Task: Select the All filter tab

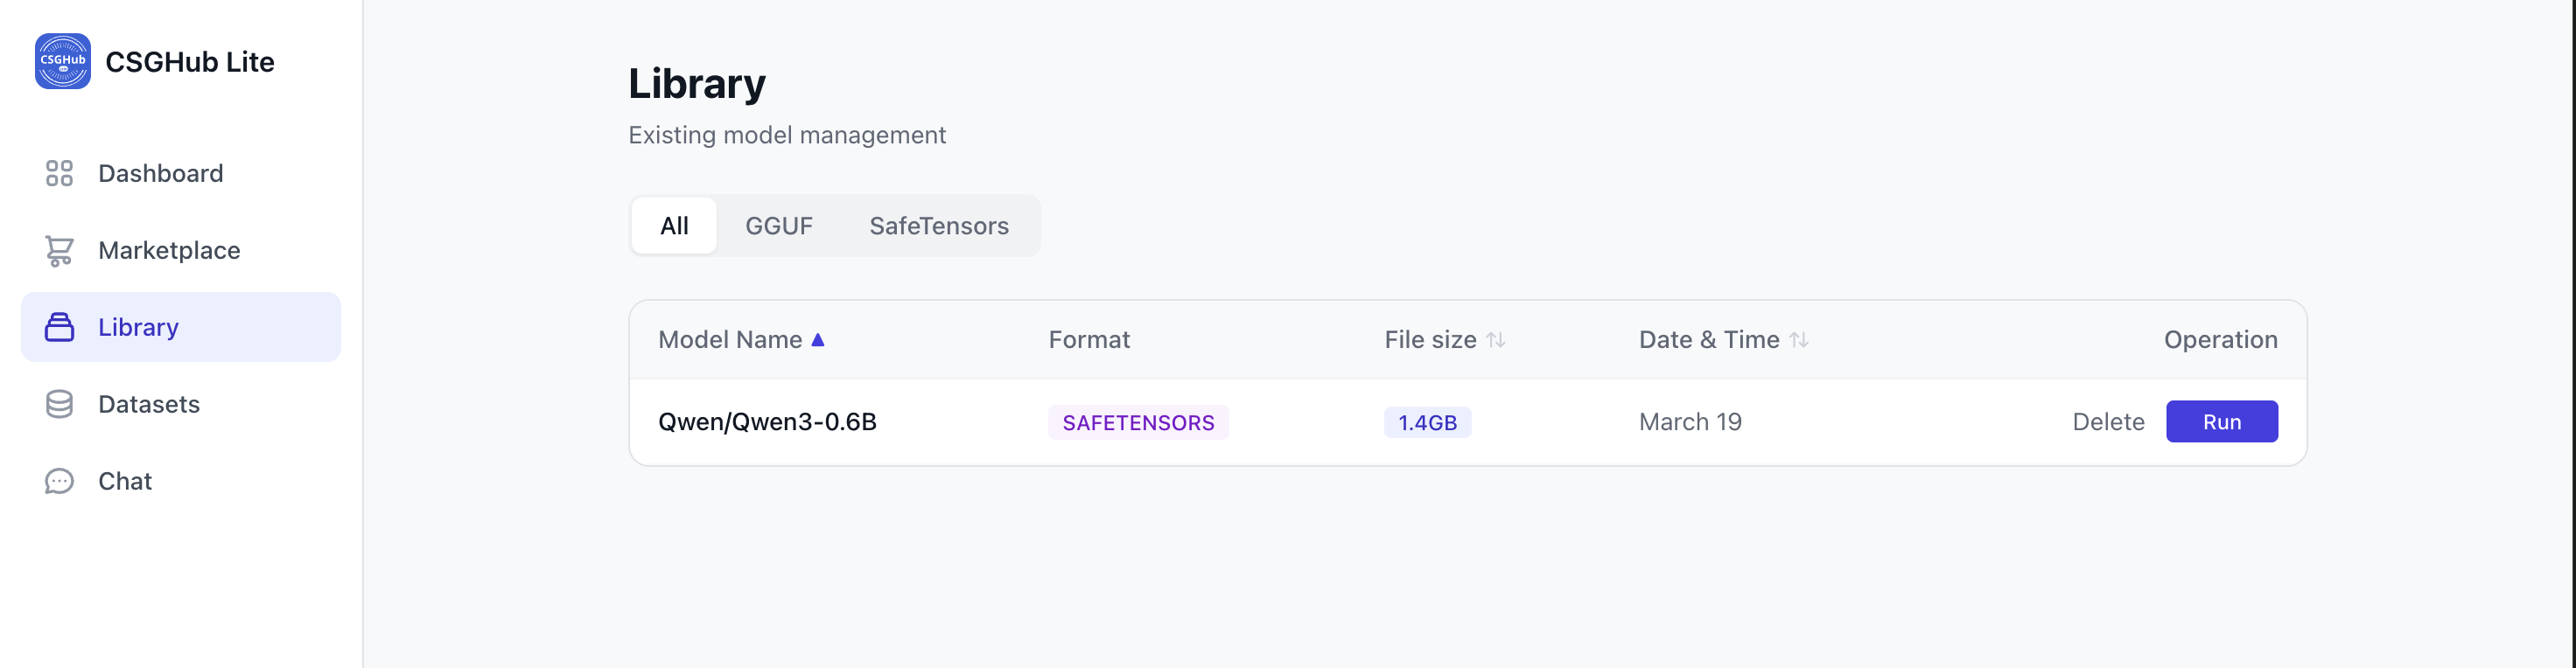Action: click(674, 226)
